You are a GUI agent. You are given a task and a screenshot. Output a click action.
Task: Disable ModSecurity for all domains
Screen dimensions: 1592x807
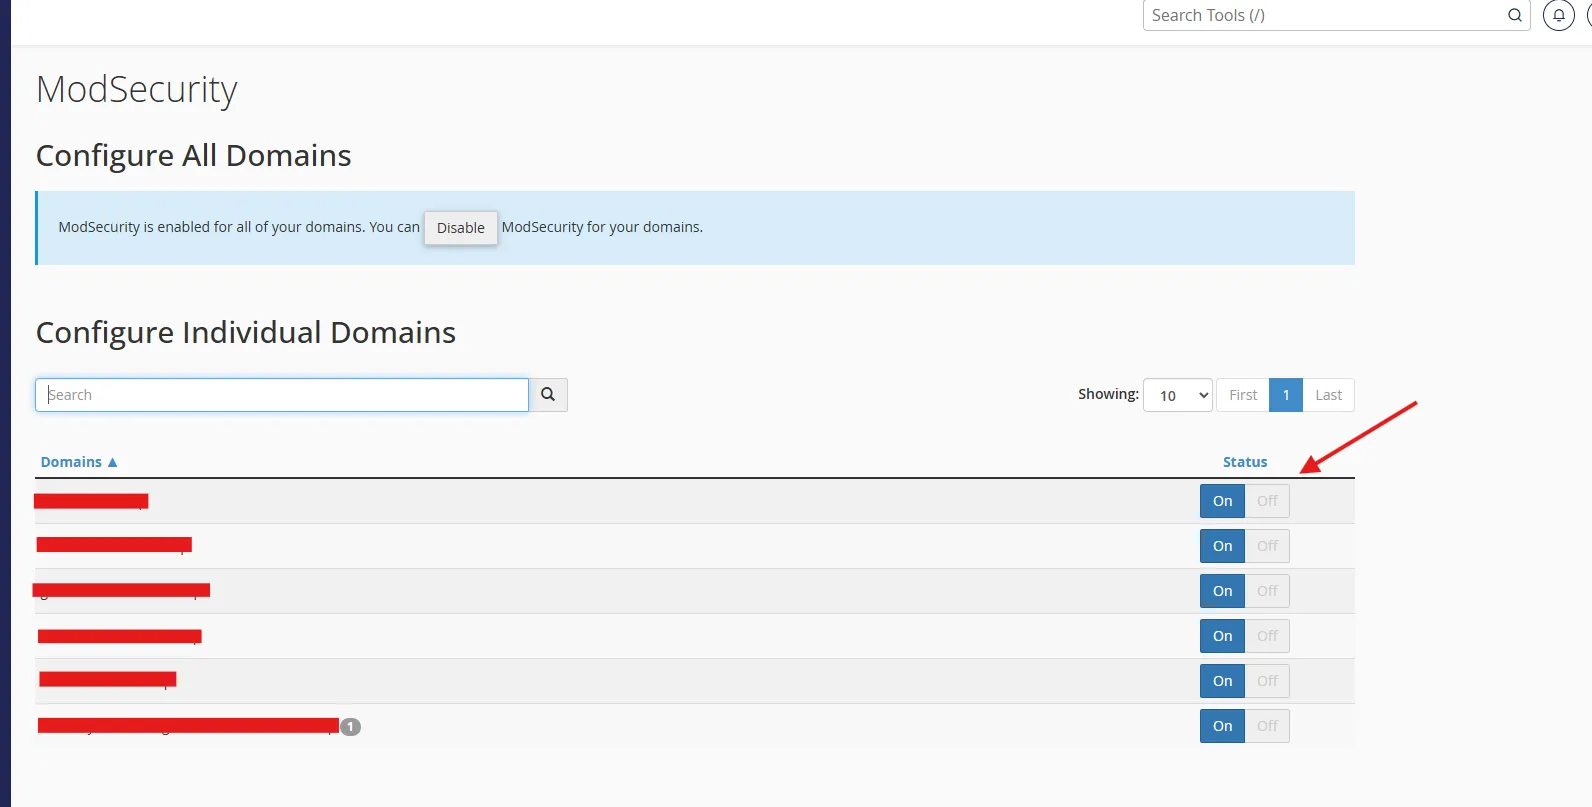461,228
